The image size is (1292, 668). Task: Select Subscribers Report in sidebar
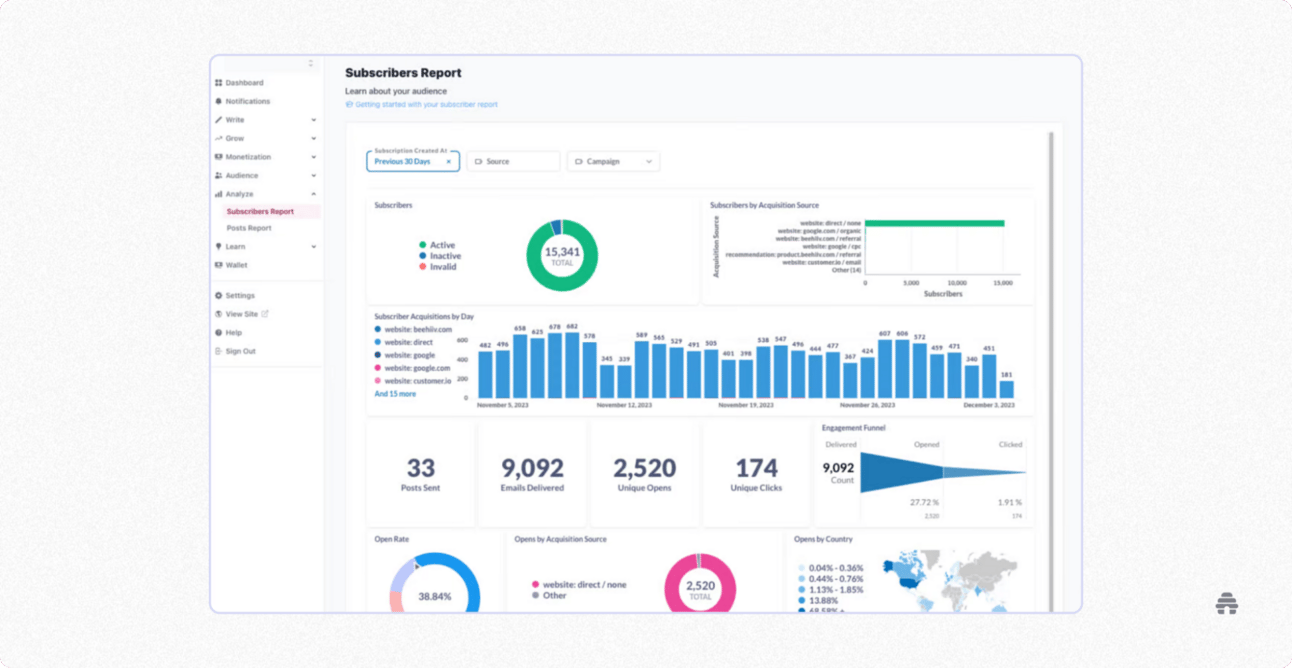click(261, 211)
